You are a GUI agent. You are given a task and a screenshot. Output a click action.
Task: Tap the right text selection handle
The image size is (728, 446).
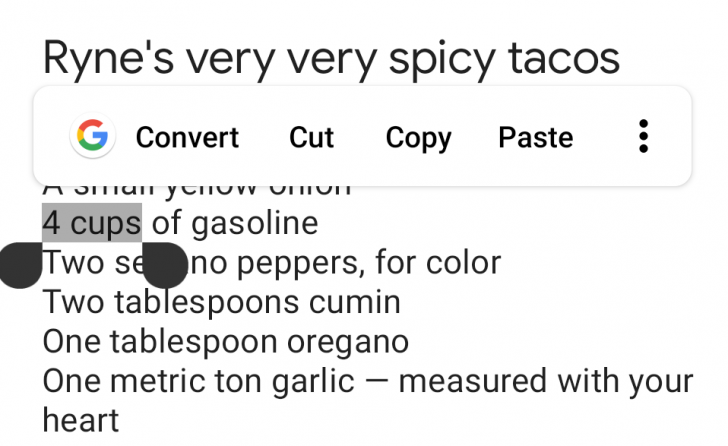164,265
